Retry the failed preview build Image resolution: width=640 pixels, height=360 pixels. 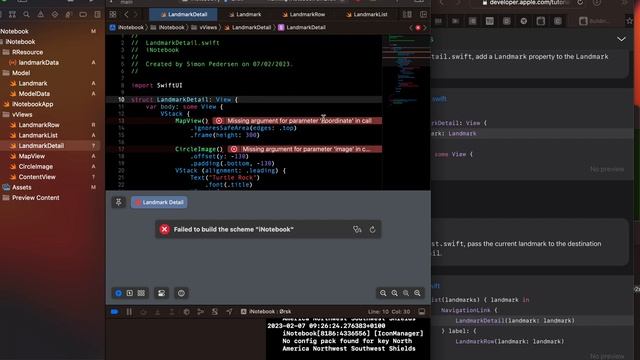point(372,229)
